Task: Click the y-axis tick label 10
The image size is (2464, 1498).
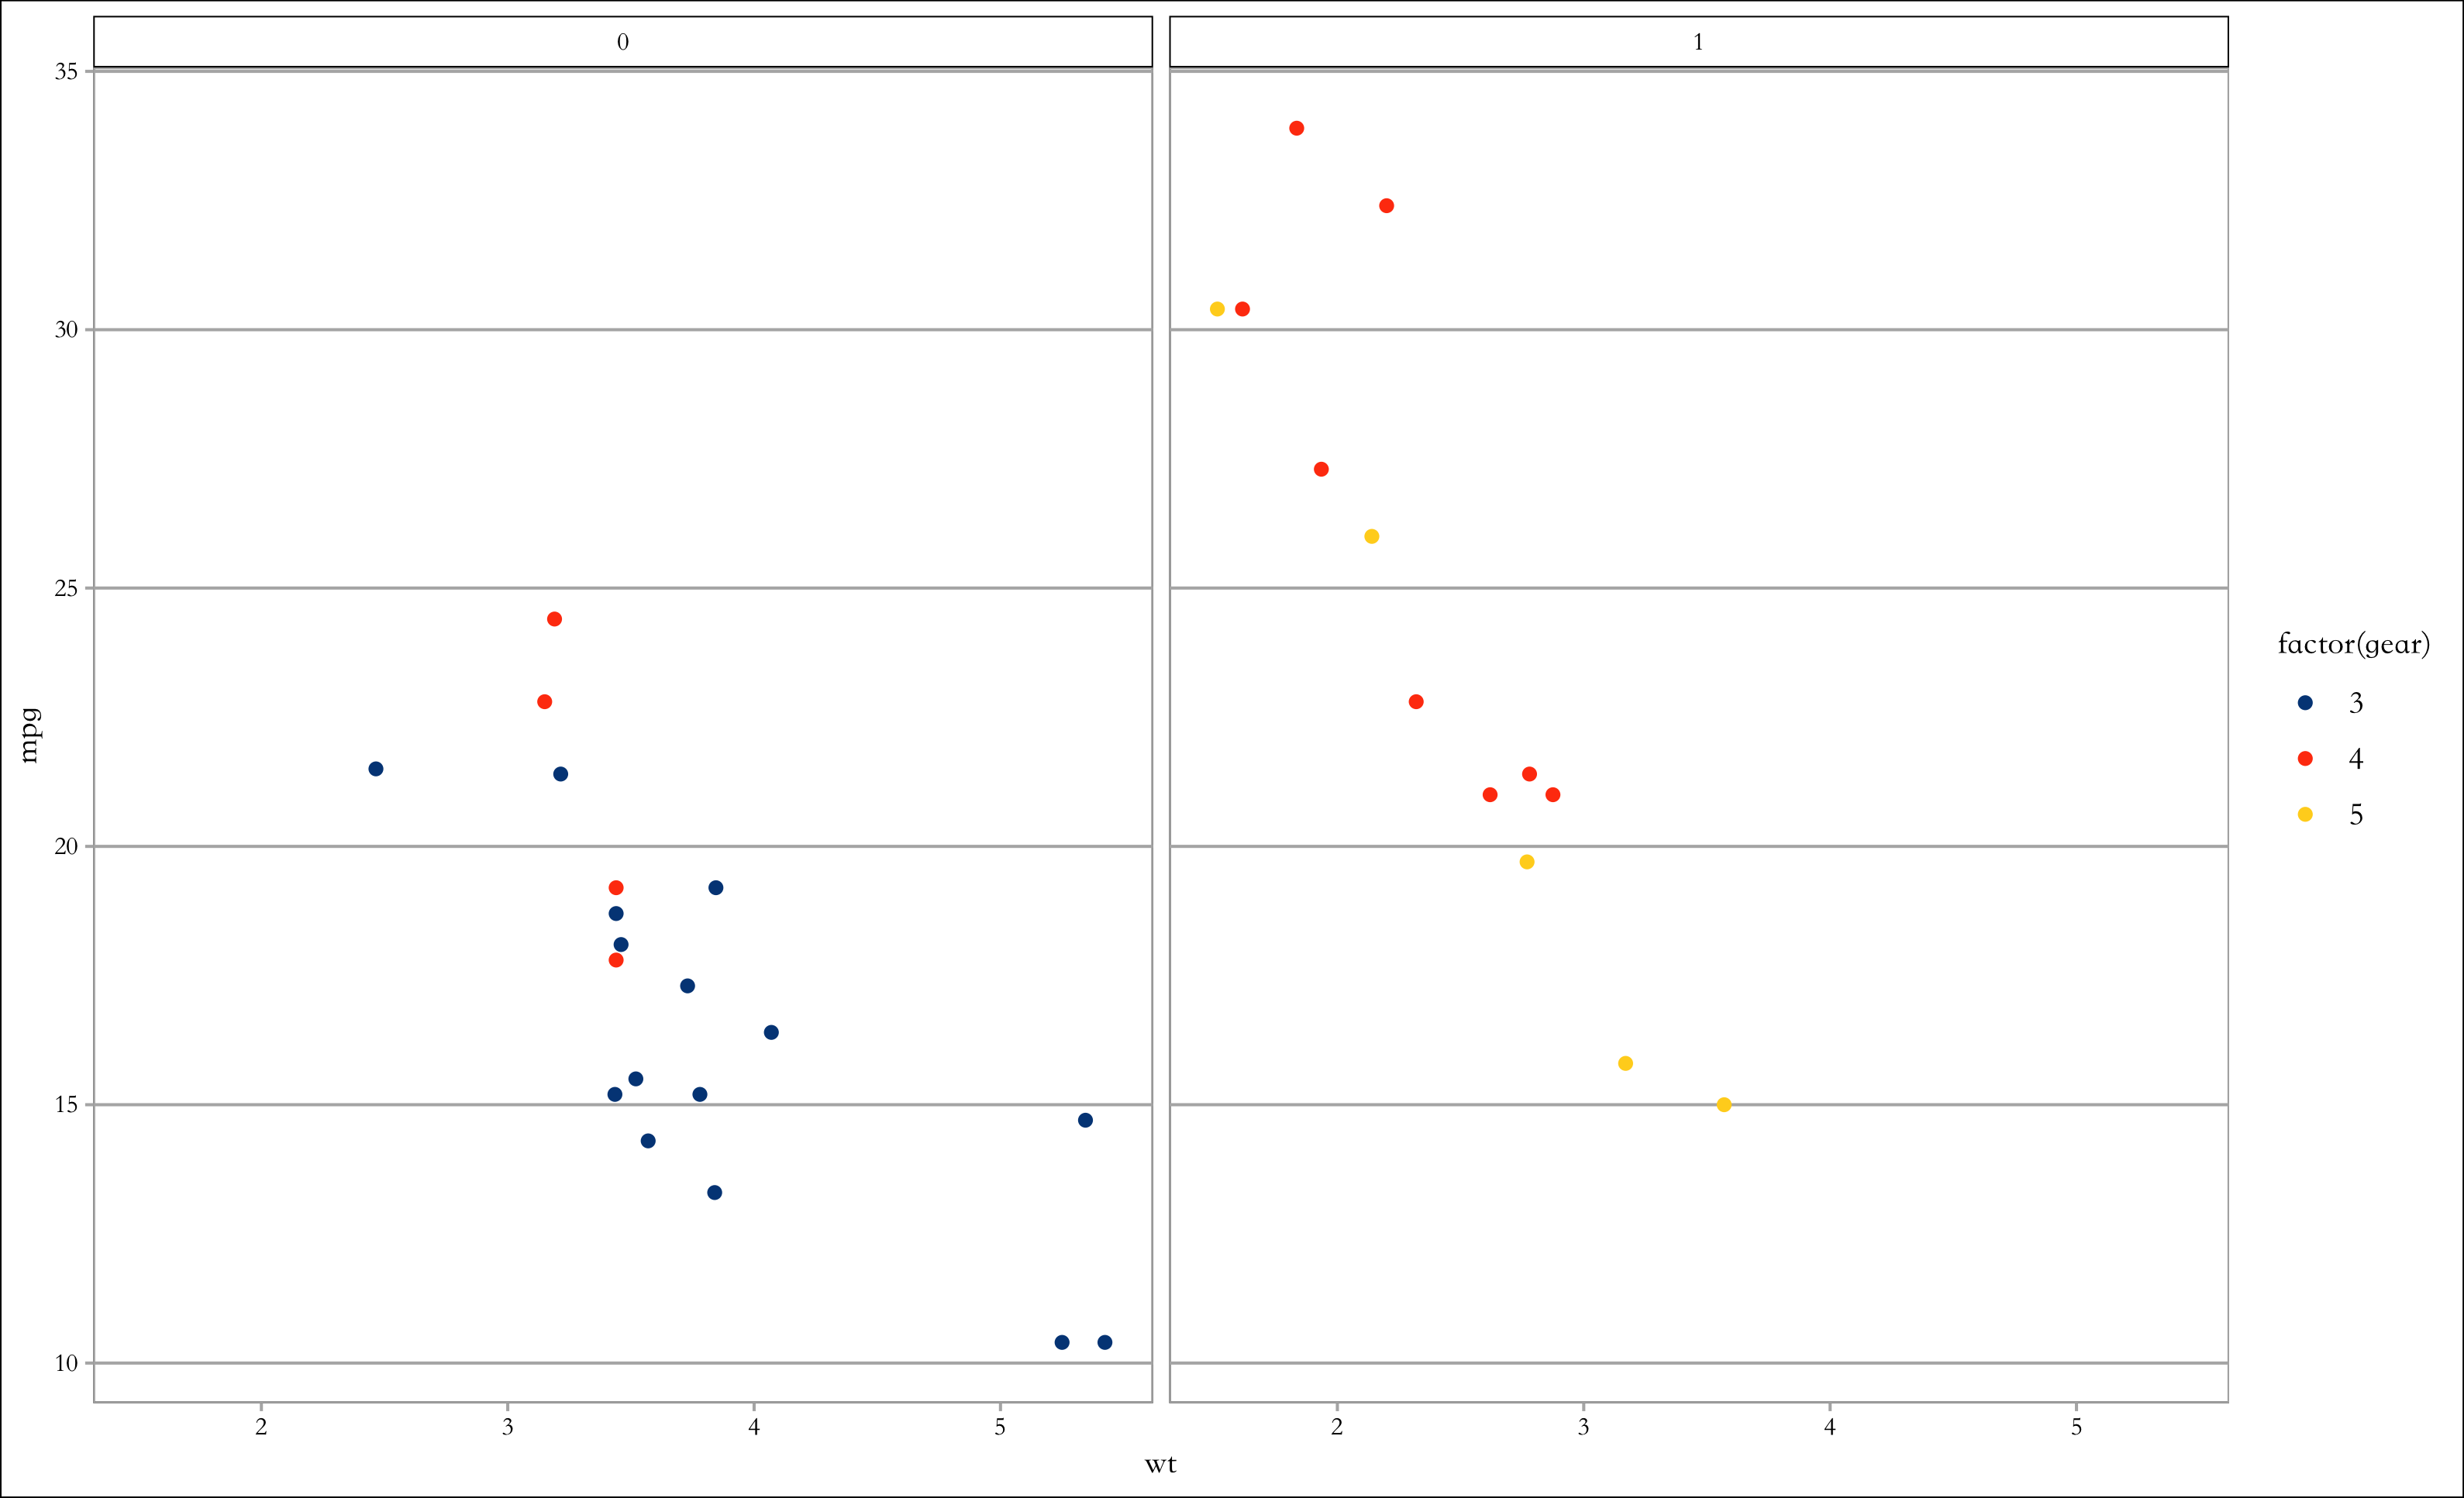Action: point(66,1363)
